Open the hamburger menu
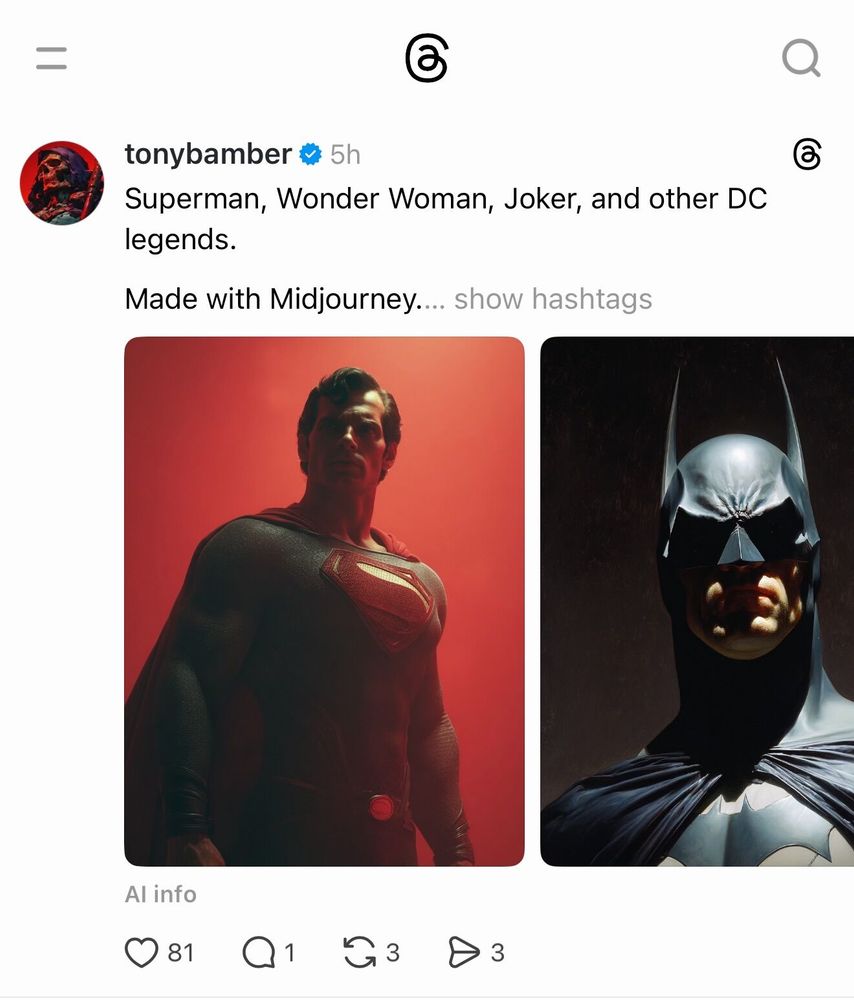This screenshot has width=854, height=1000. [50, 58]
